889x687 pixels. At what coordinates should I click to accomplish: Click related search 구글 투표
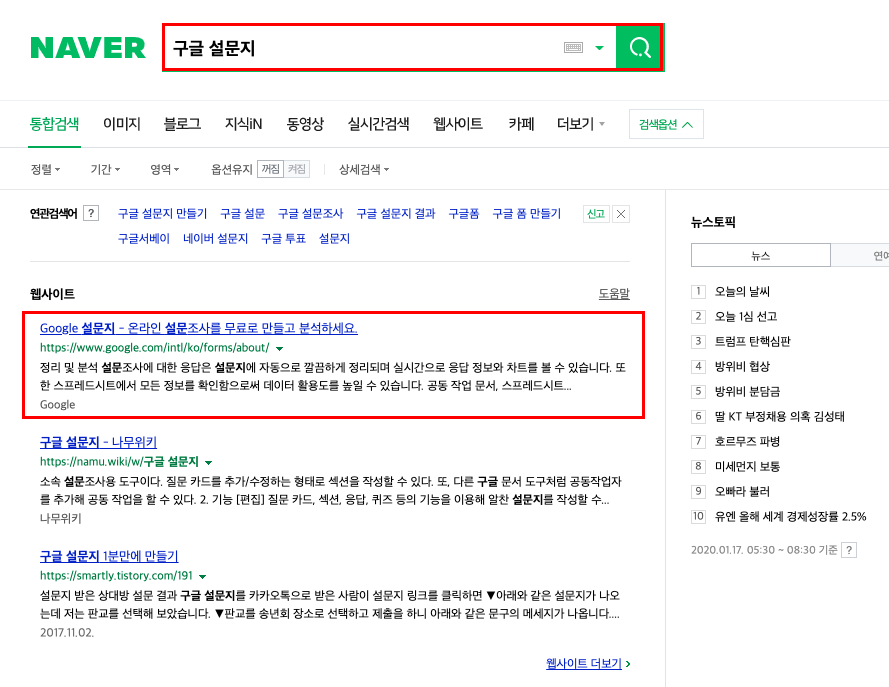pos(283,239)
